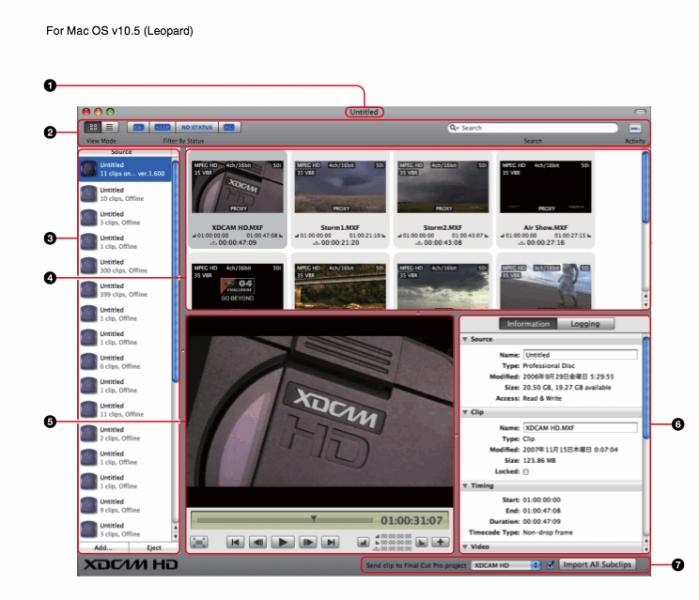699x600 pixels.
Task: Click the clip browser vertical scrollbar
Action: (645, 187)
